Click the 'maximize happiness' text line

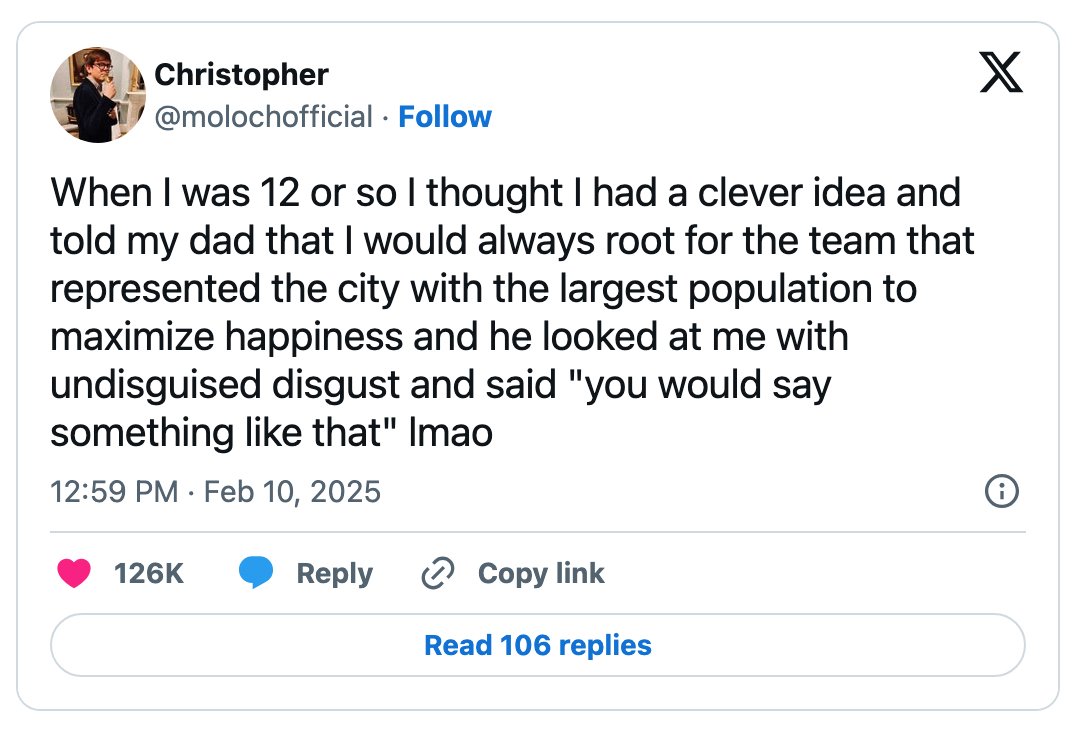click(226, 337)
